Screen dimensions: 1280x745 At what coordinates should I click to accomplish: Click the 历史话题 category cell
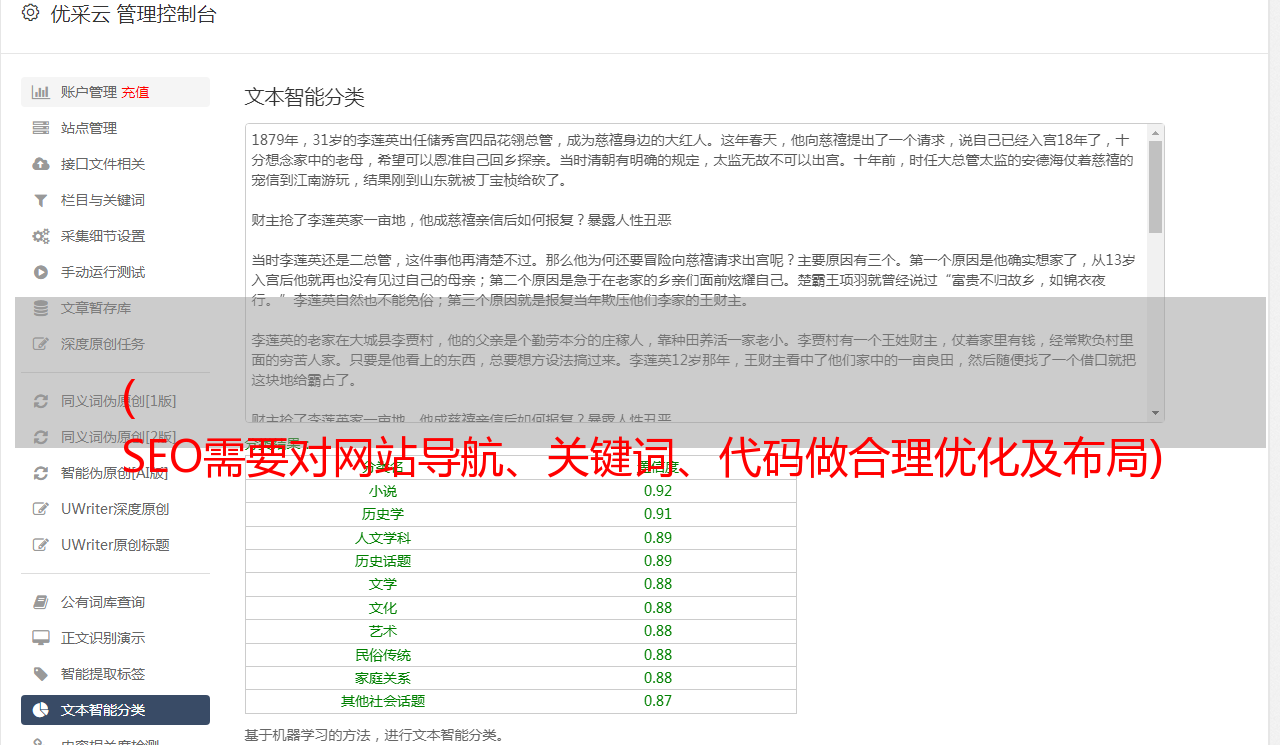(383, 561)
